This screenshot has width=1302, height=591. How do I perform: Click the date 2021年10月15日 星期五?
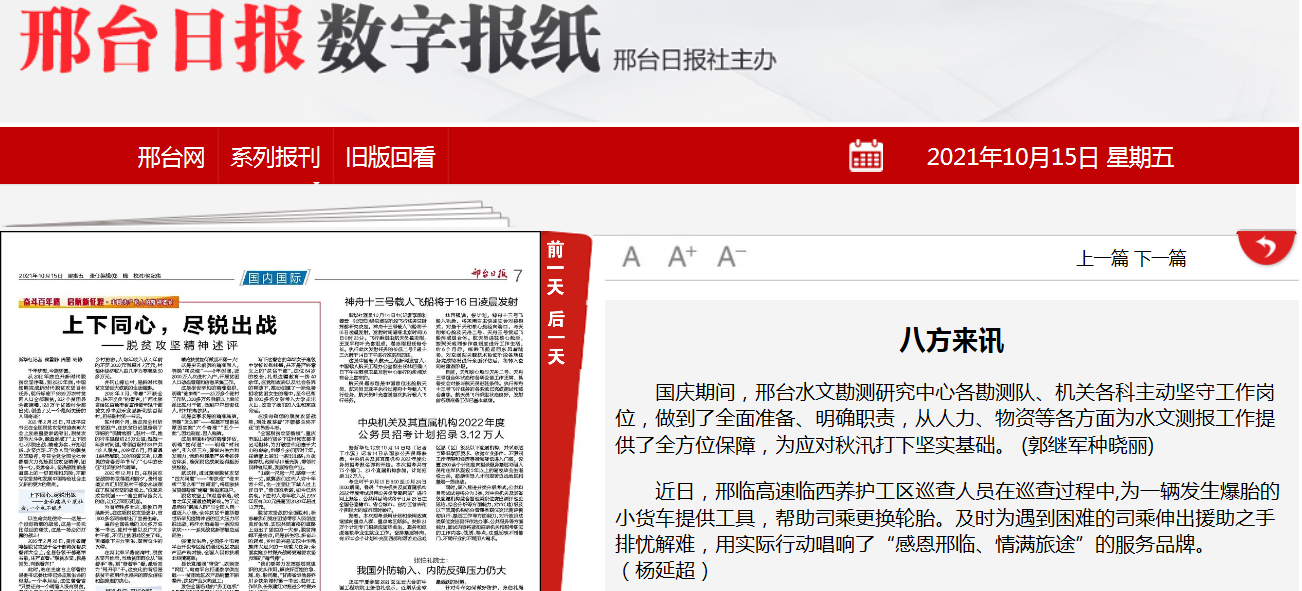click(1050, 157)
